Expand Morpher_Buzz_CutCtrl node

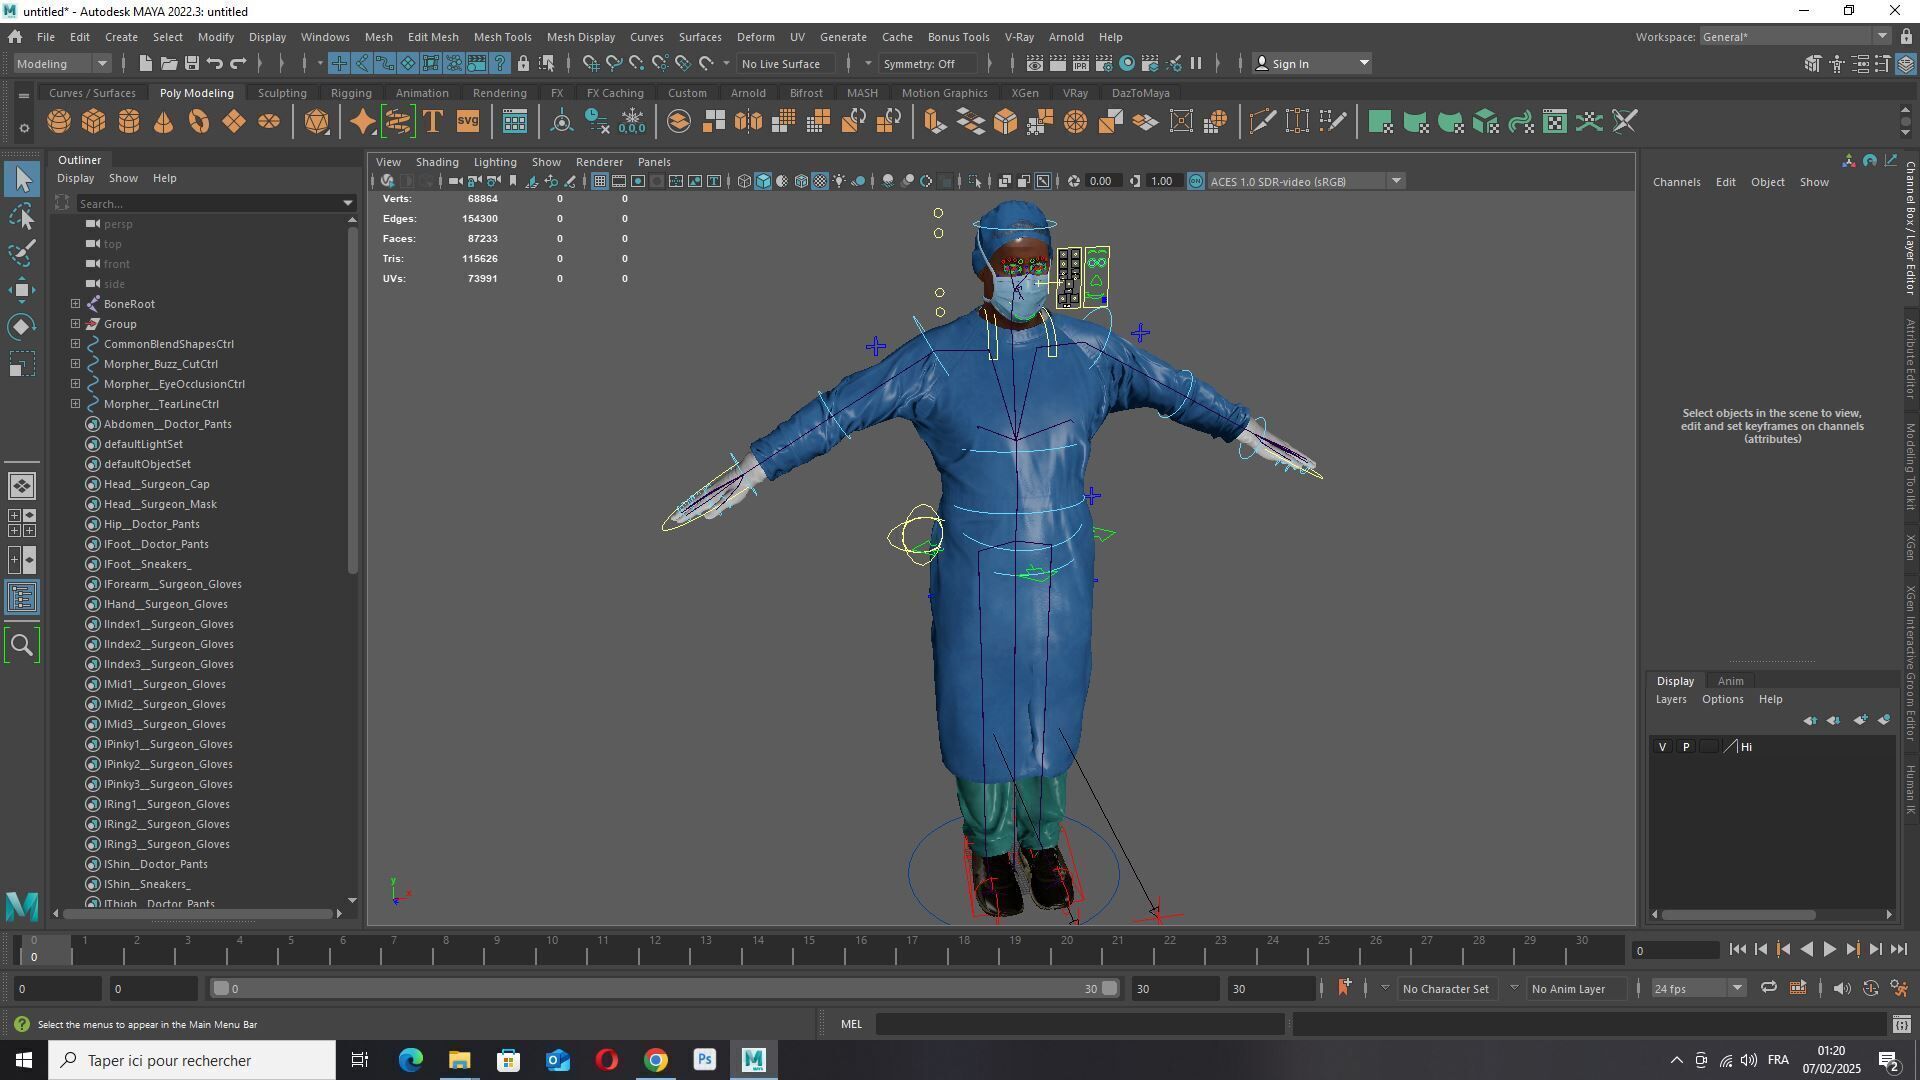(x=76, y=364)
